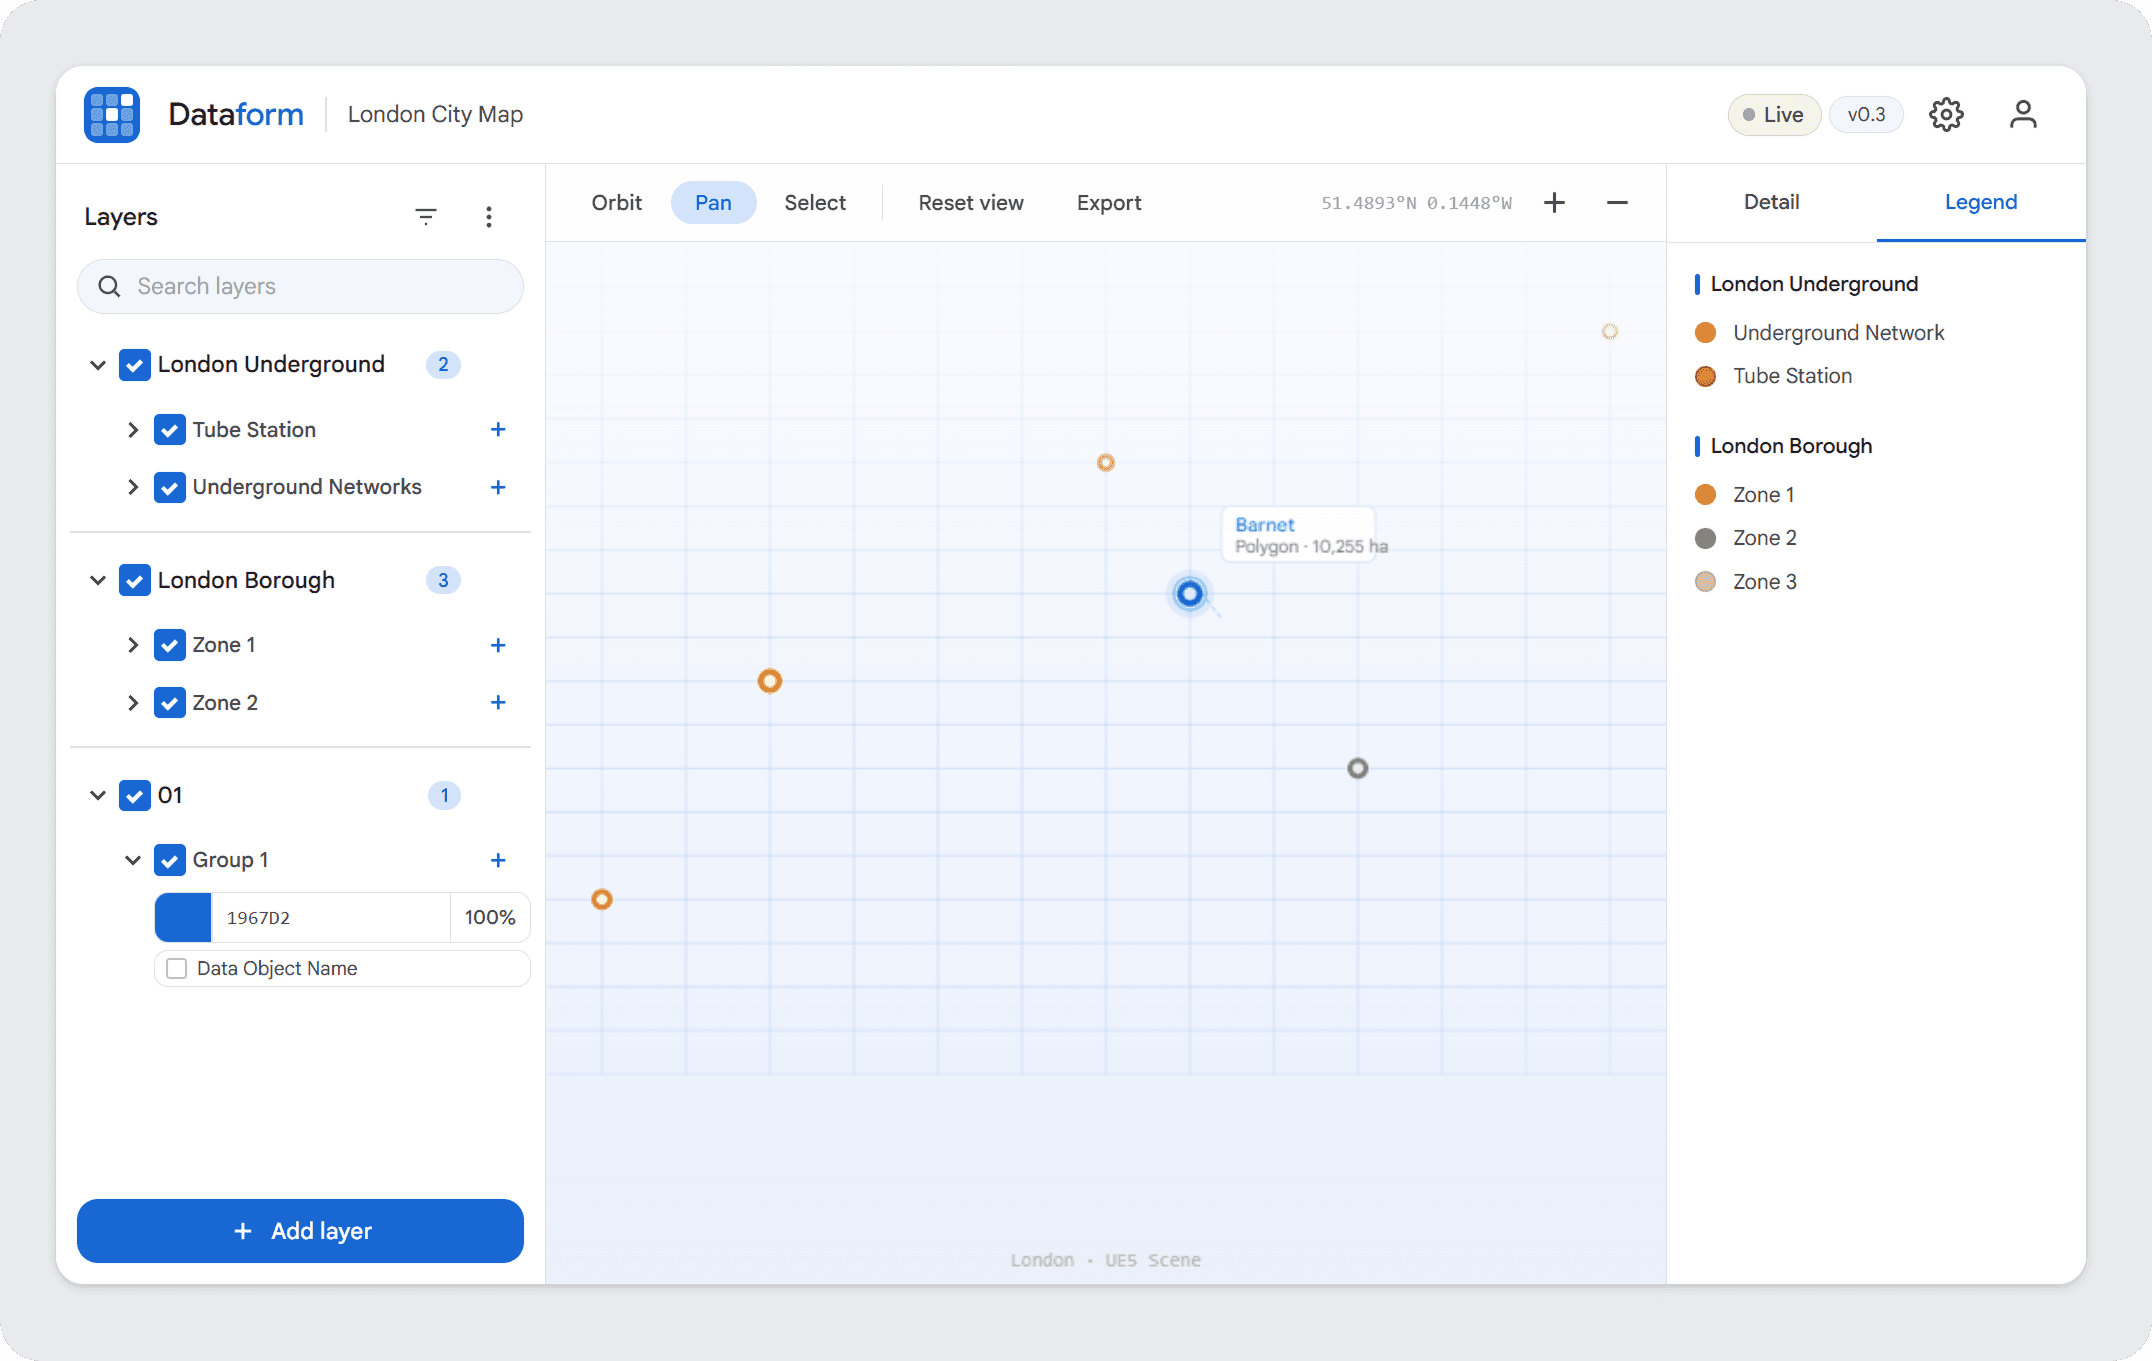Uncheck the London Underground layer checkbox
This screenshot has width=2152, height=1361.
click(135, 365)
